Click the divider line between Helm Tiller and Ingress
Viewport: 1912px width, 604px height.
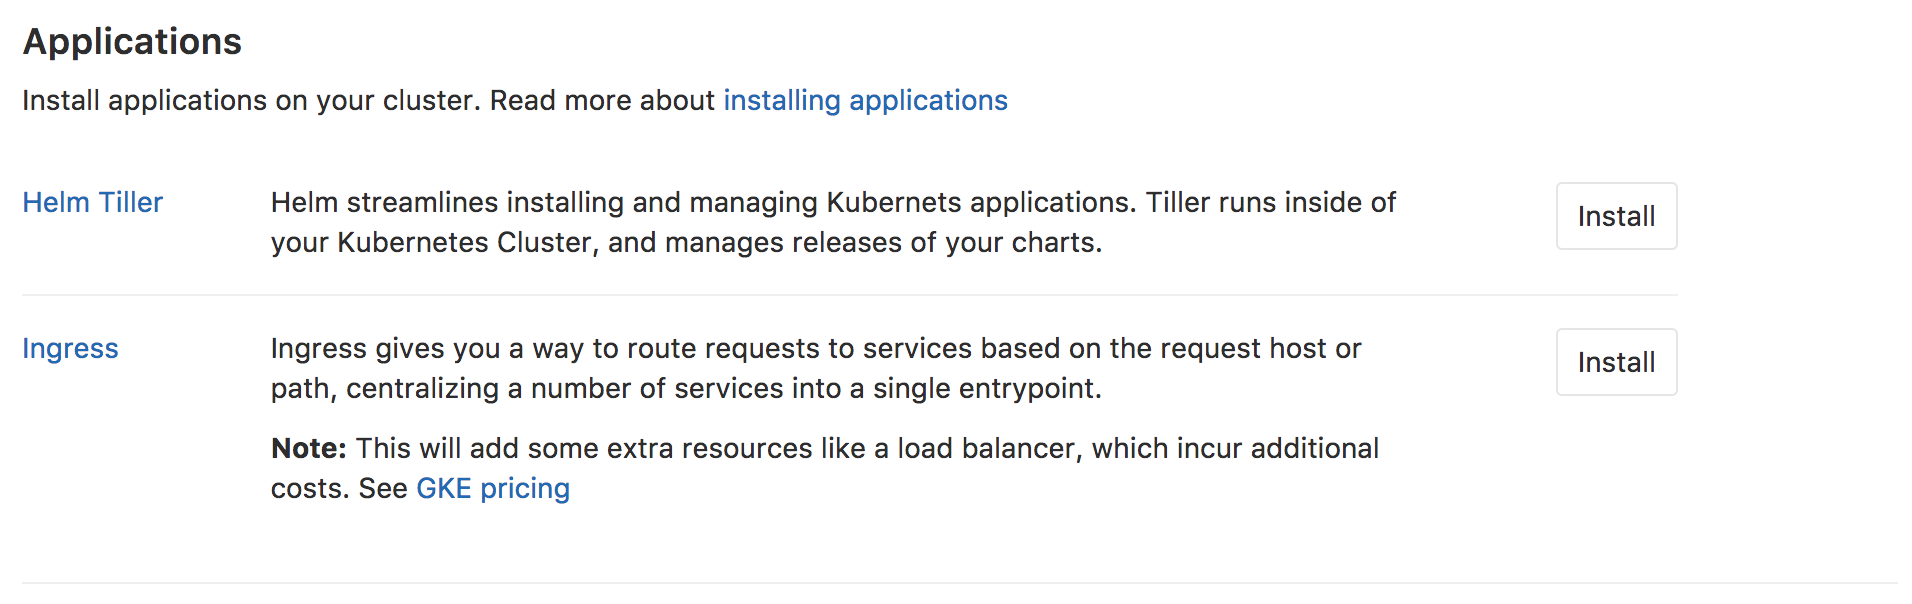coord(850,295)
